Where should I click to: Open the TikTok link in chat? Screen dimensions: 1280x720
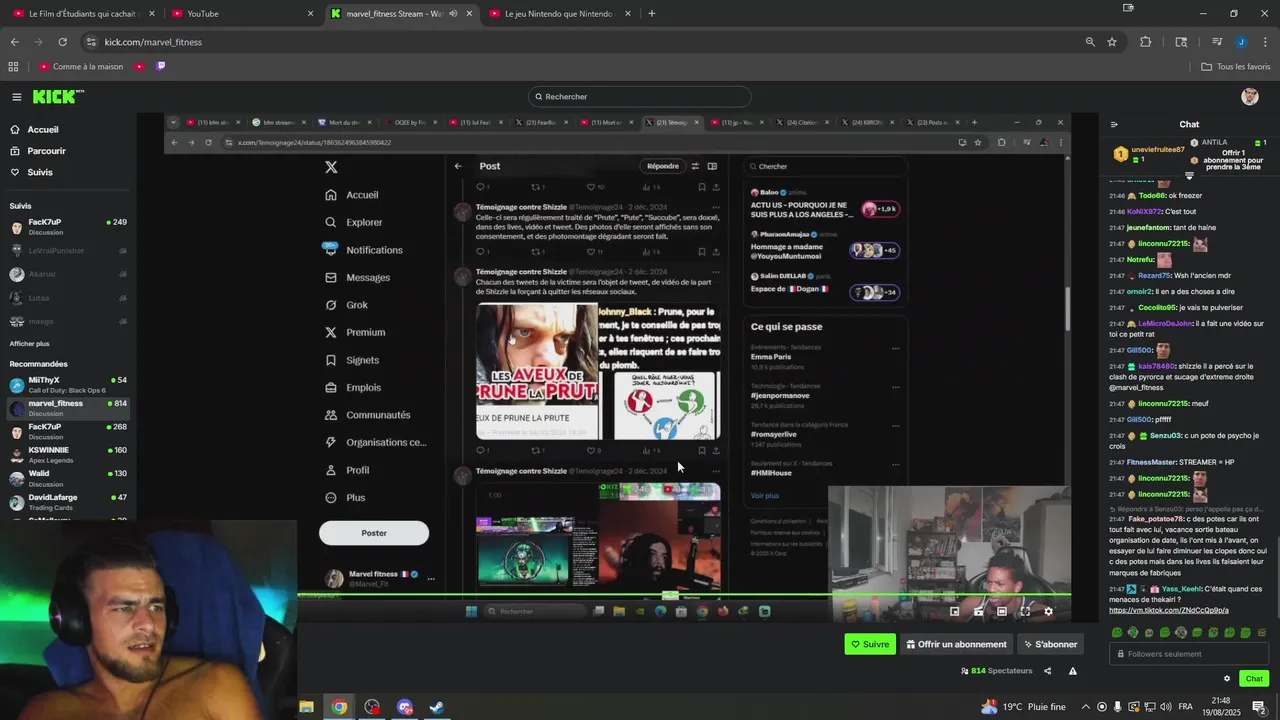click(1168, 610)
